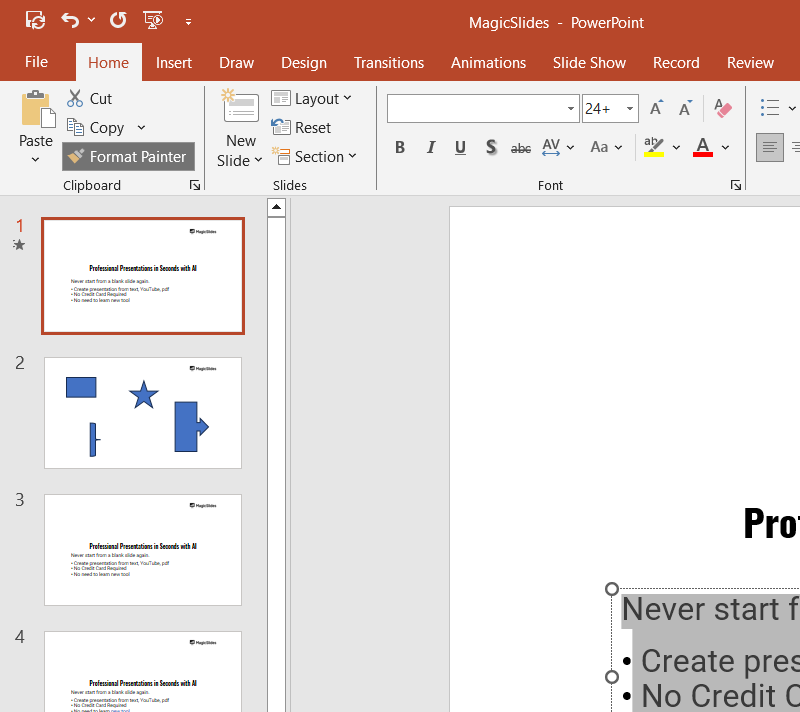This screenshot has height=712, width=800.
Task: Open the font size dropdown
Action: pyautogui.click(x=630, y=109)
